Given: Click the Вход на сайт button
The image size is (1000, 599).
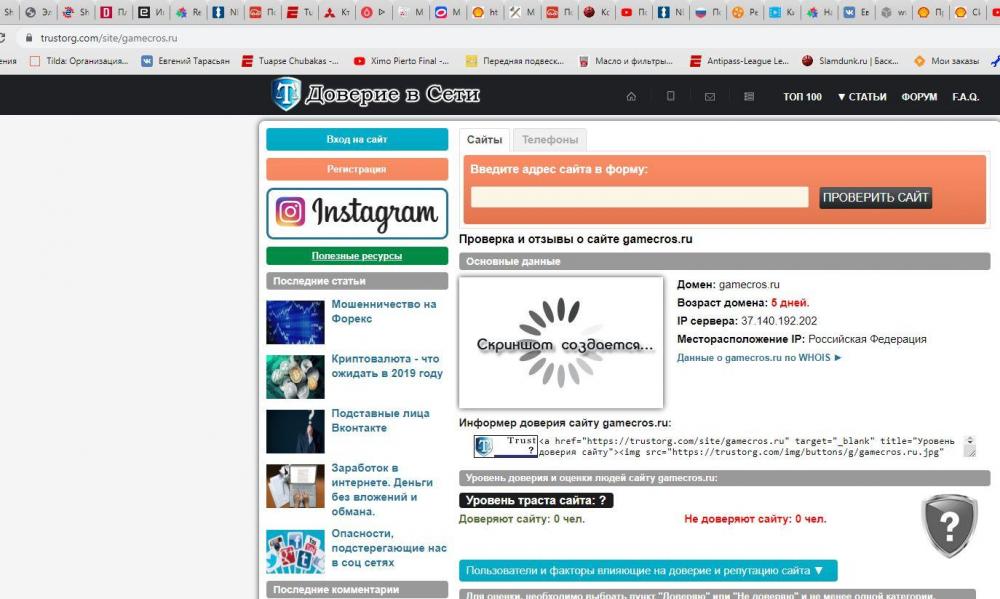Looking at the screenshot, I should [x=357, y=140].
